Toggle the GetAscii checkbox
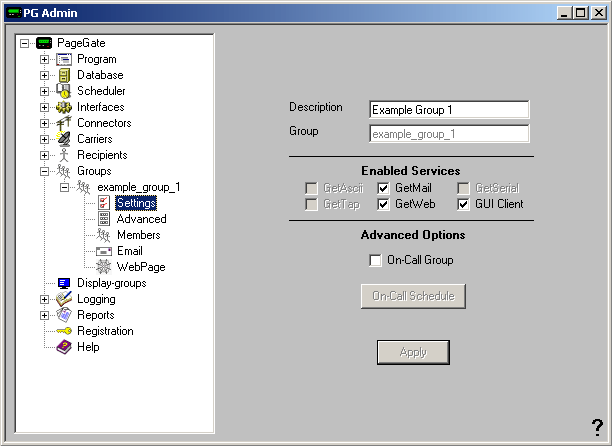 tap(311, 188)
